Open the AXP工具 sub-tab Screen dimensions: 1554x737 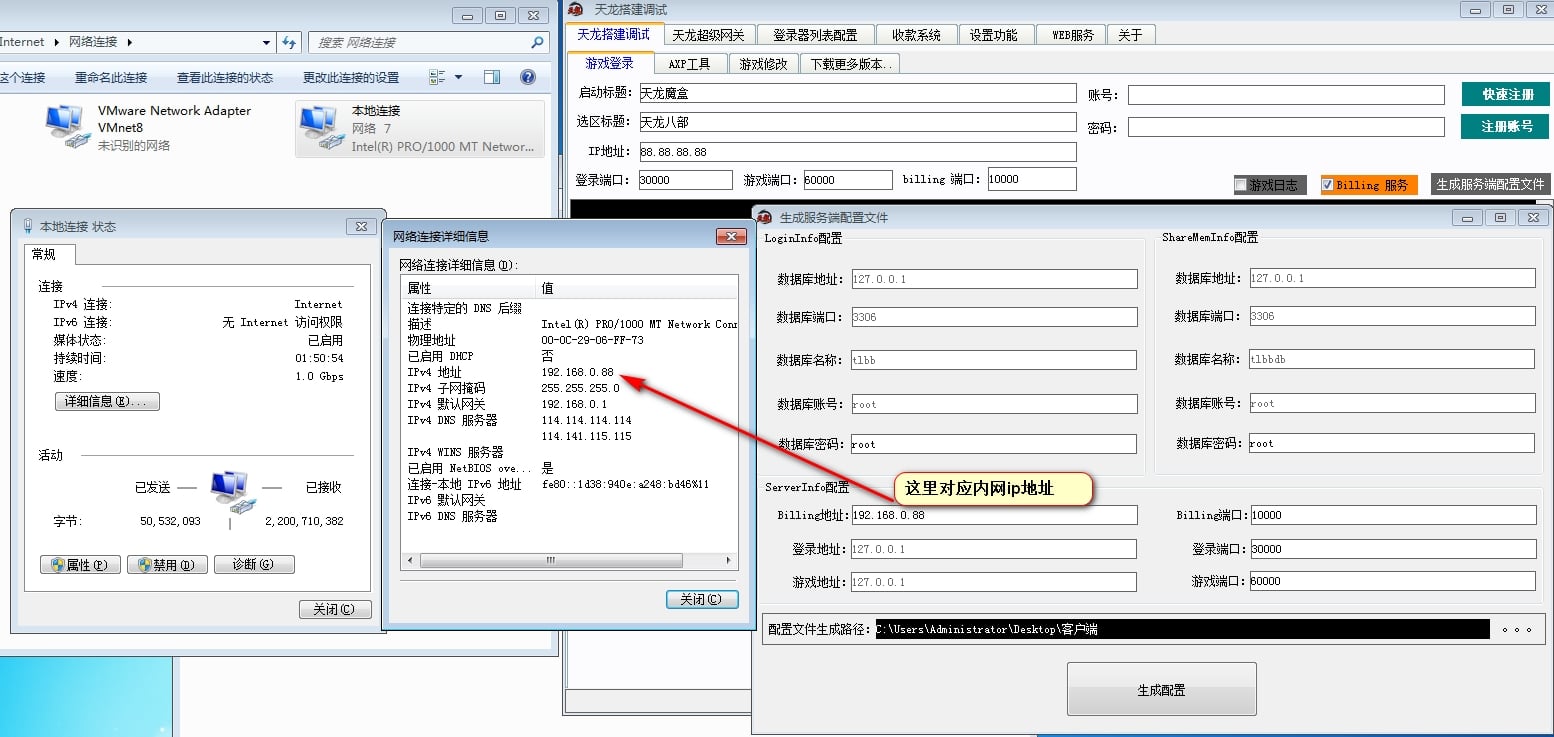[x=689, y=64]
